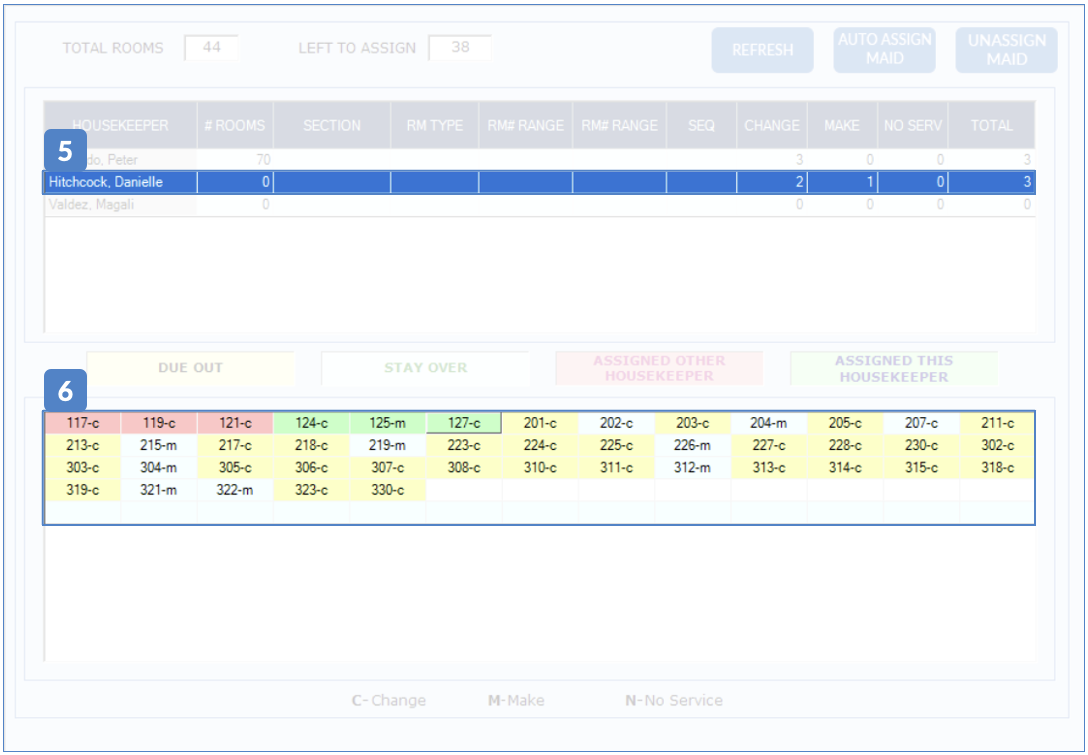
Task: Click room 312-m in the grid
Action: pyautogui.click(x=692, y=468)
